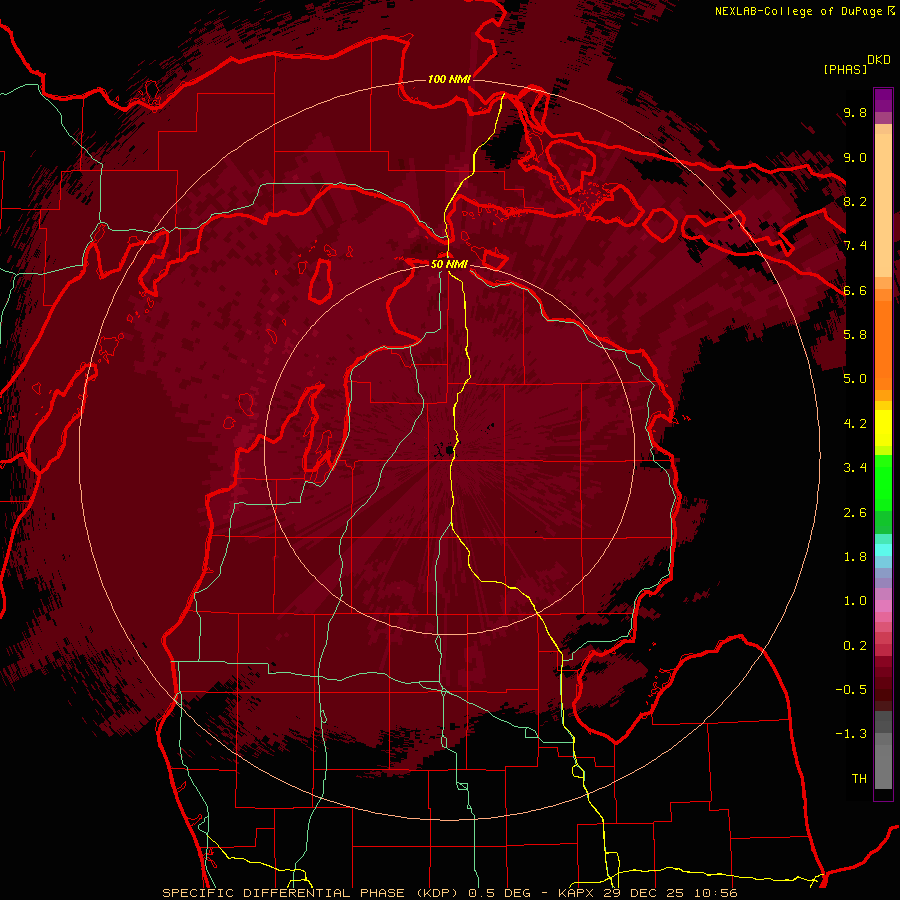Viewport: 900px width, 900px height.
Task: Select the 1.8 legend value
Action: point(855,557)
